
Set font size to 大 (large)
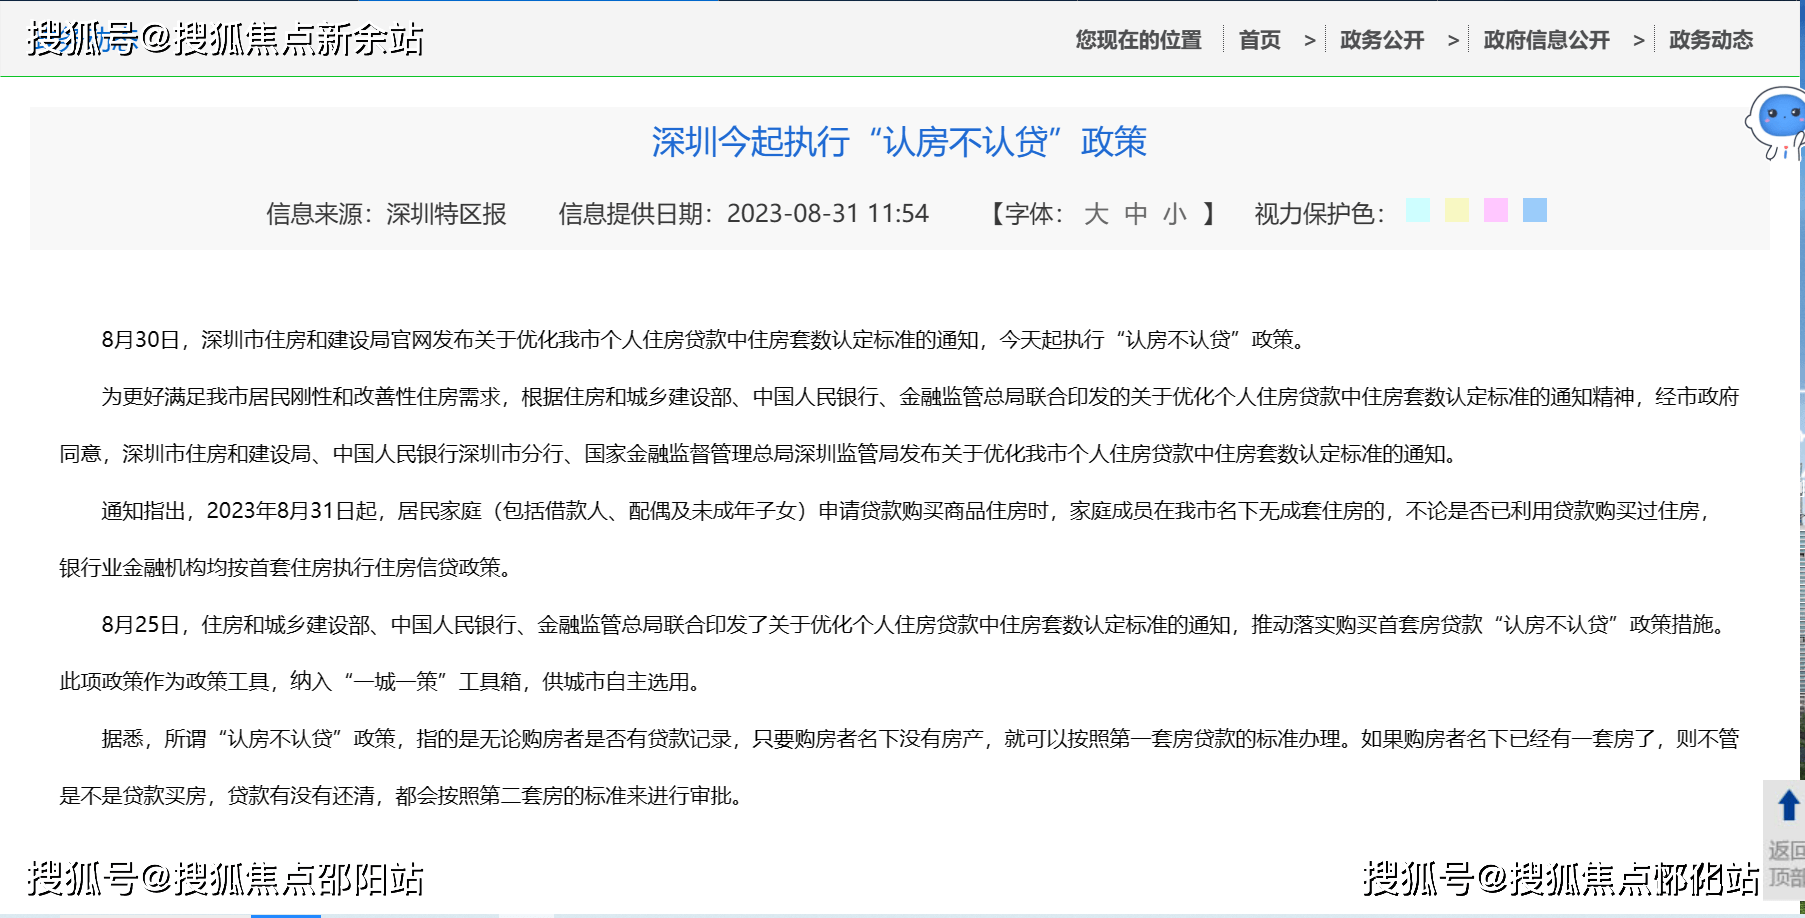click(x=1096, y=214)
